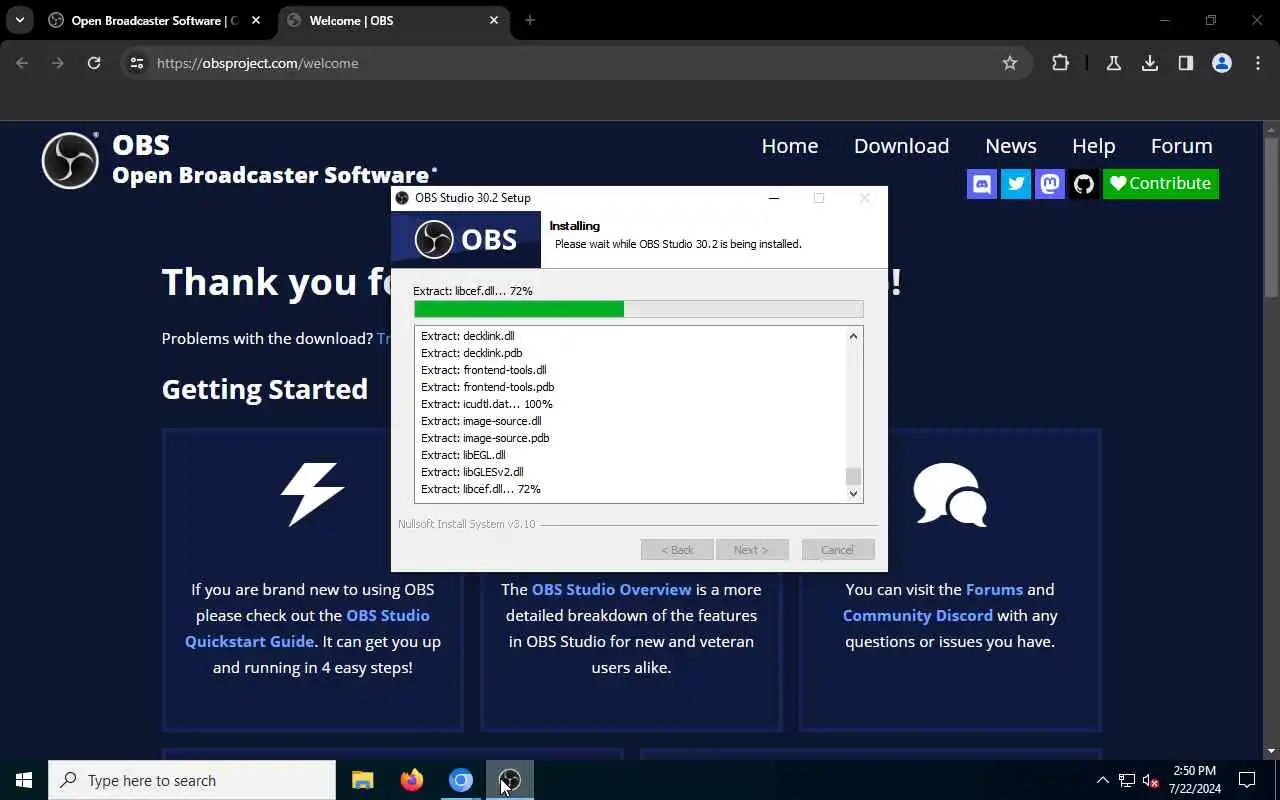
Task: Select OBS installer taskbar icon
Action: (x=510, y=780)
